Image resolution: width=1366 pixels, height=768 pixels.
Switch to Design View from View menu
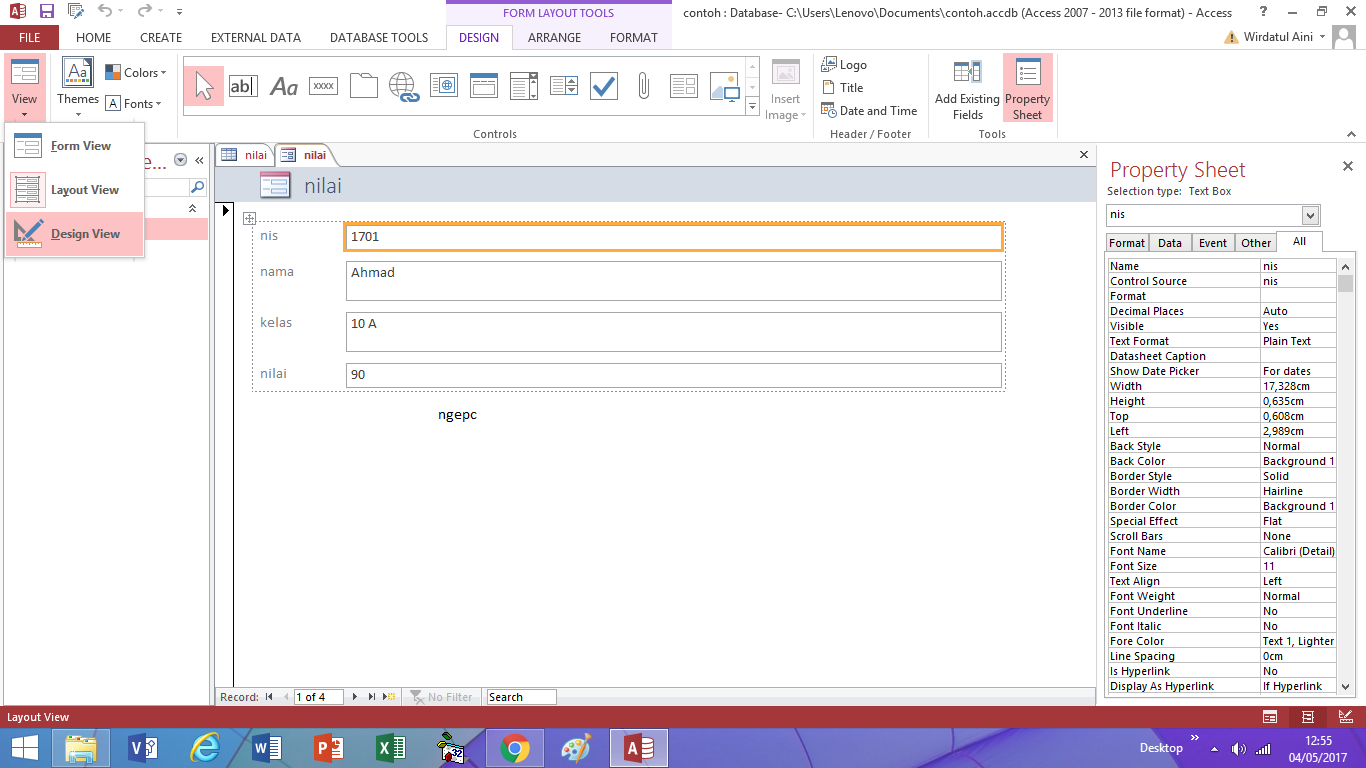click(x=85, y=233)
